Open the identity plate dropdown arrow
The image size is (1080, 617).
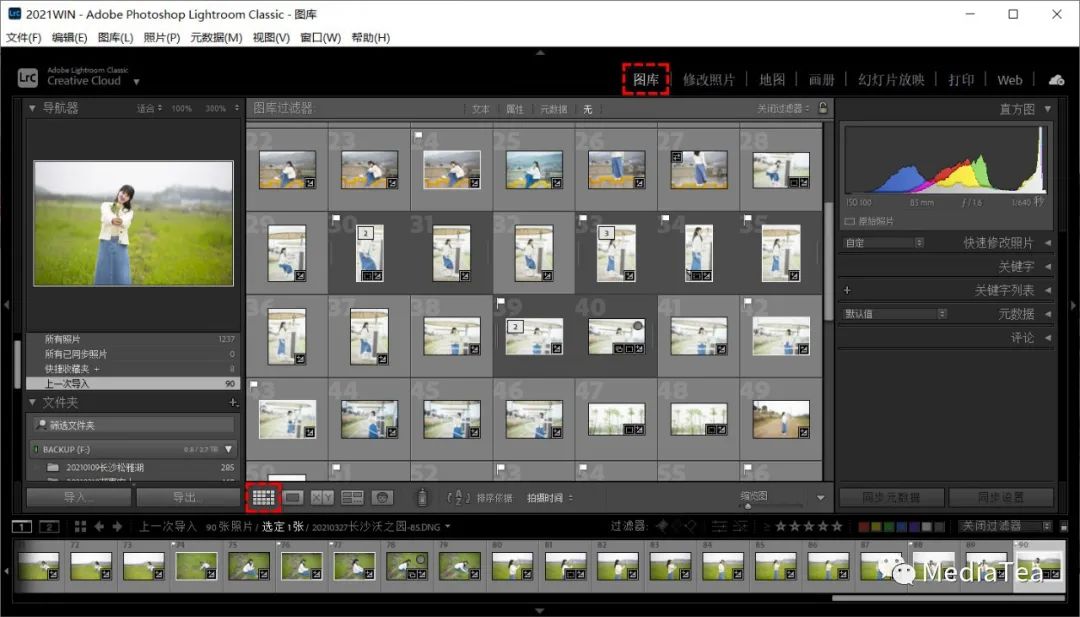click(x=136, y=81)
